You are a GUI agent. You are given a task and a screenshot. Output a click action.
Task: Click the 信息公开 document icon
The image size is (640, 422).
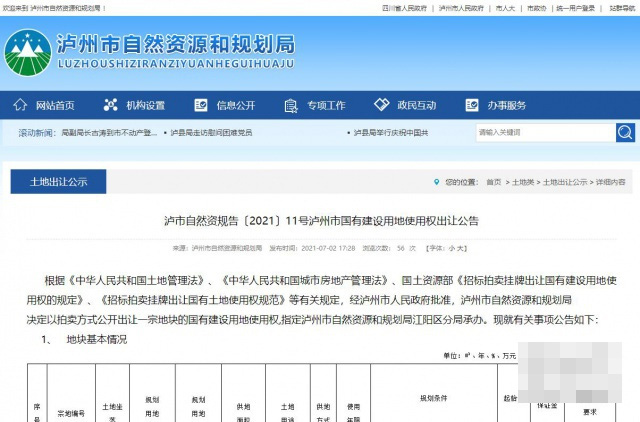198,105
